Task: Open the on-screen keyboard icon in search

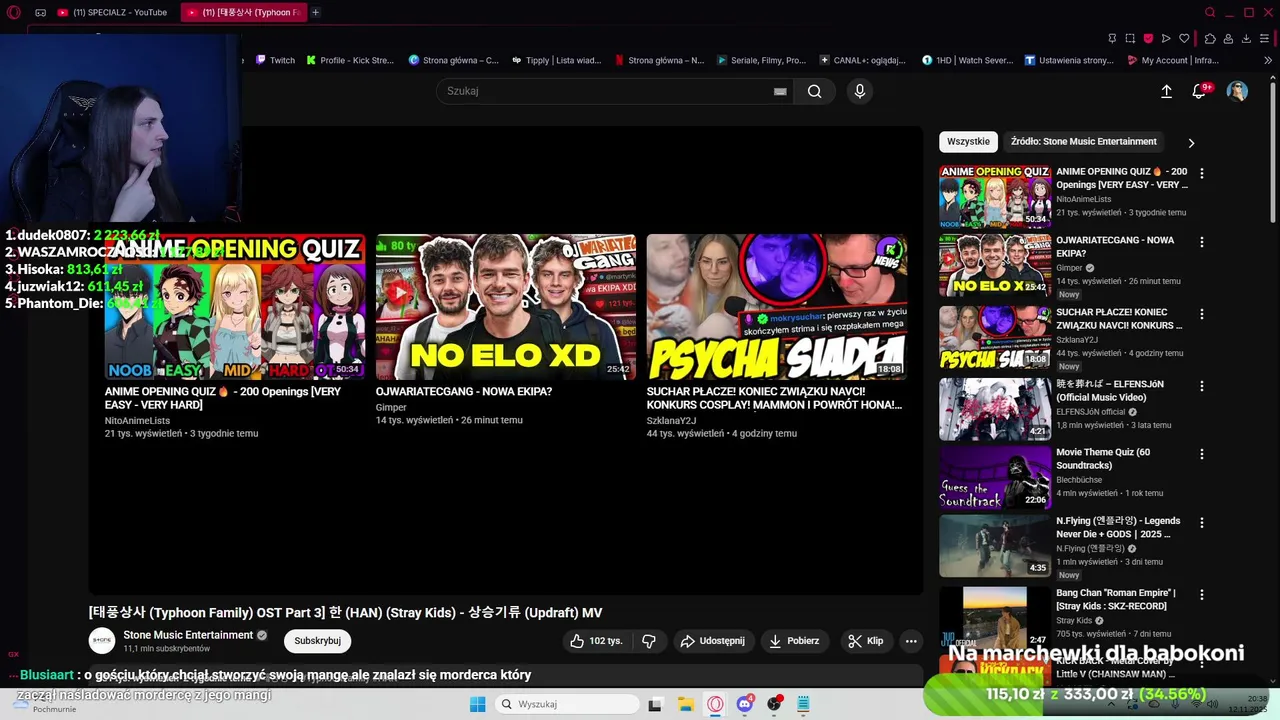Action: coord(780,91)
